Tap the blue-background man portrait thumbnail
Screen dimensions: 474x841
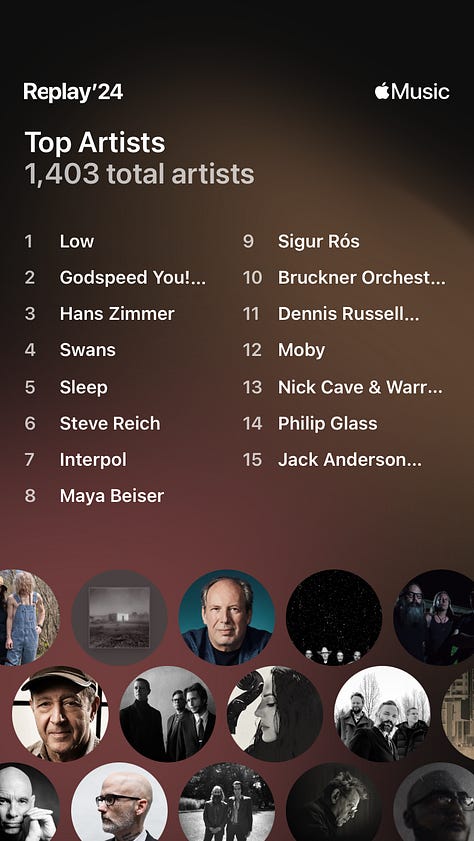227,617
